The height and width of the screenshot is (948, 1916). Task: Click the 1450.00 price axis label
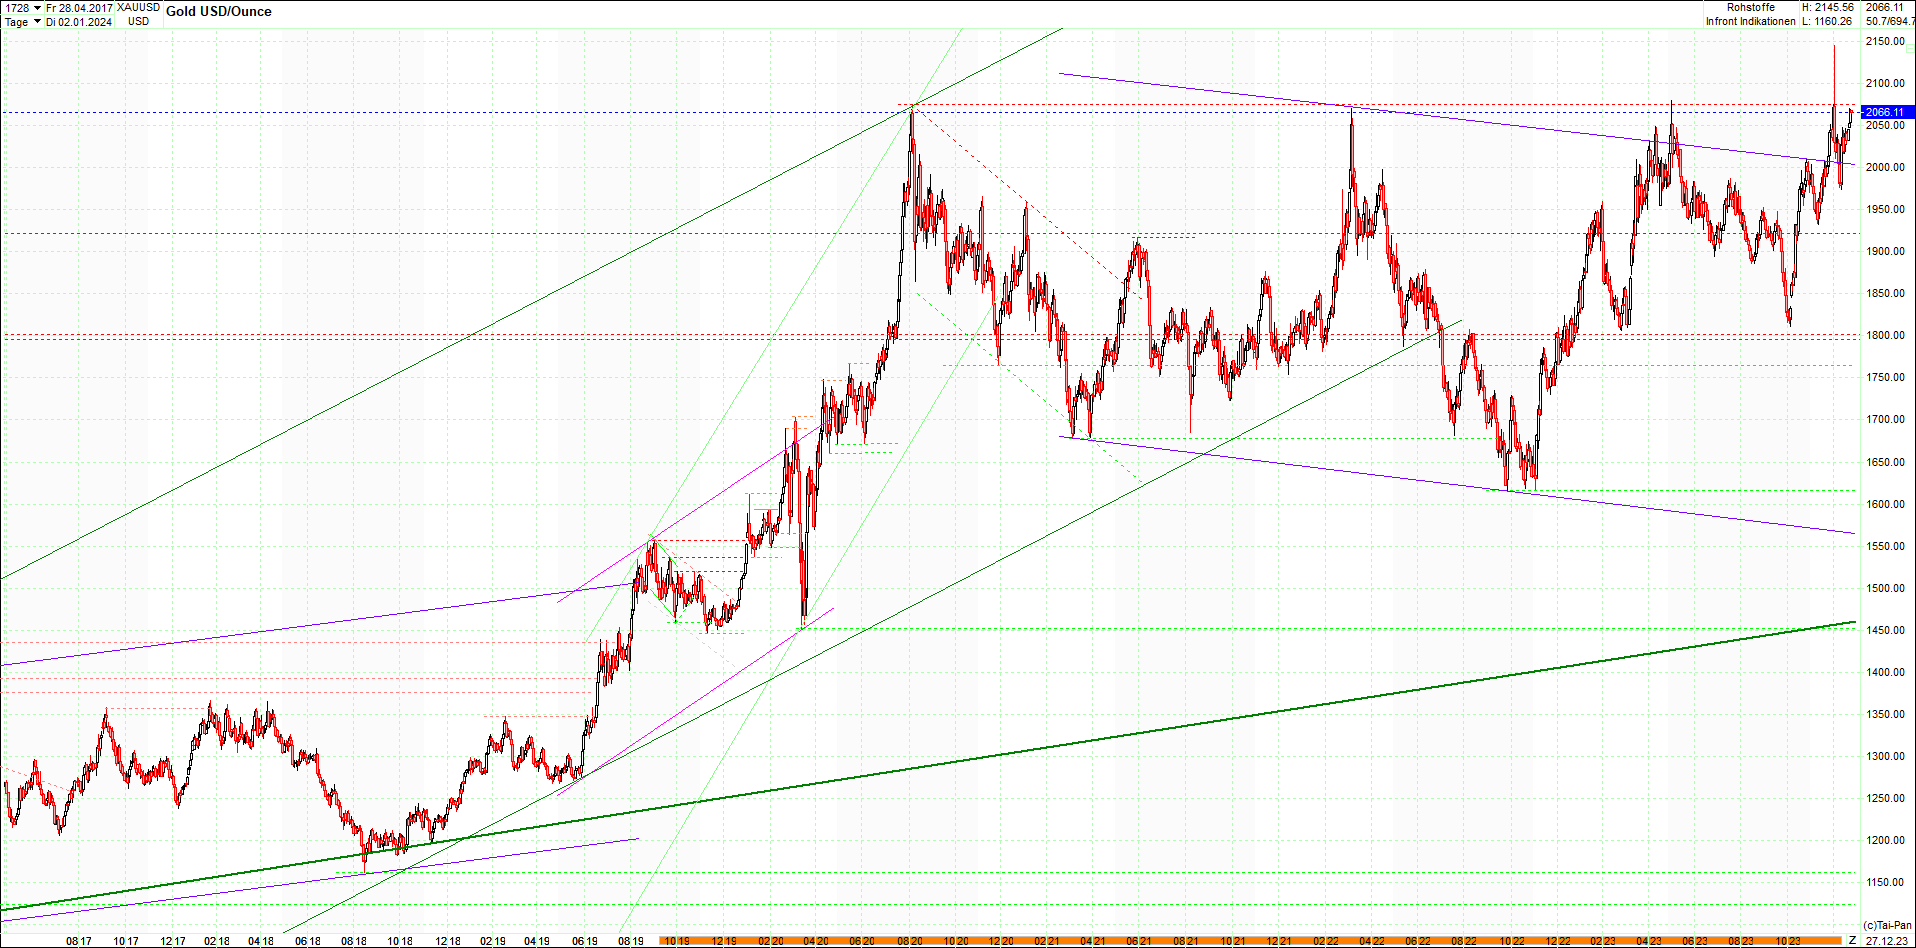(x=1885, y=630)
